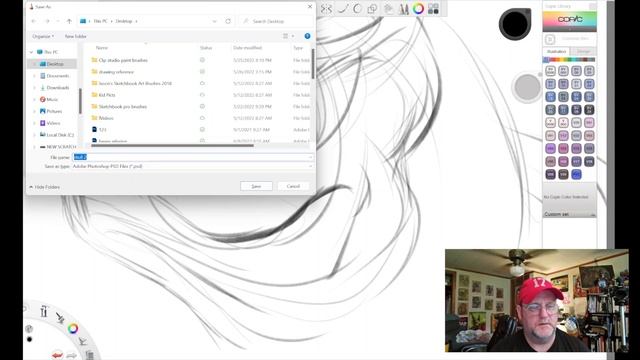Screen dimensions: 640x360
Task: Switch to the Illustration tab
Action: [x=556, y=51]
